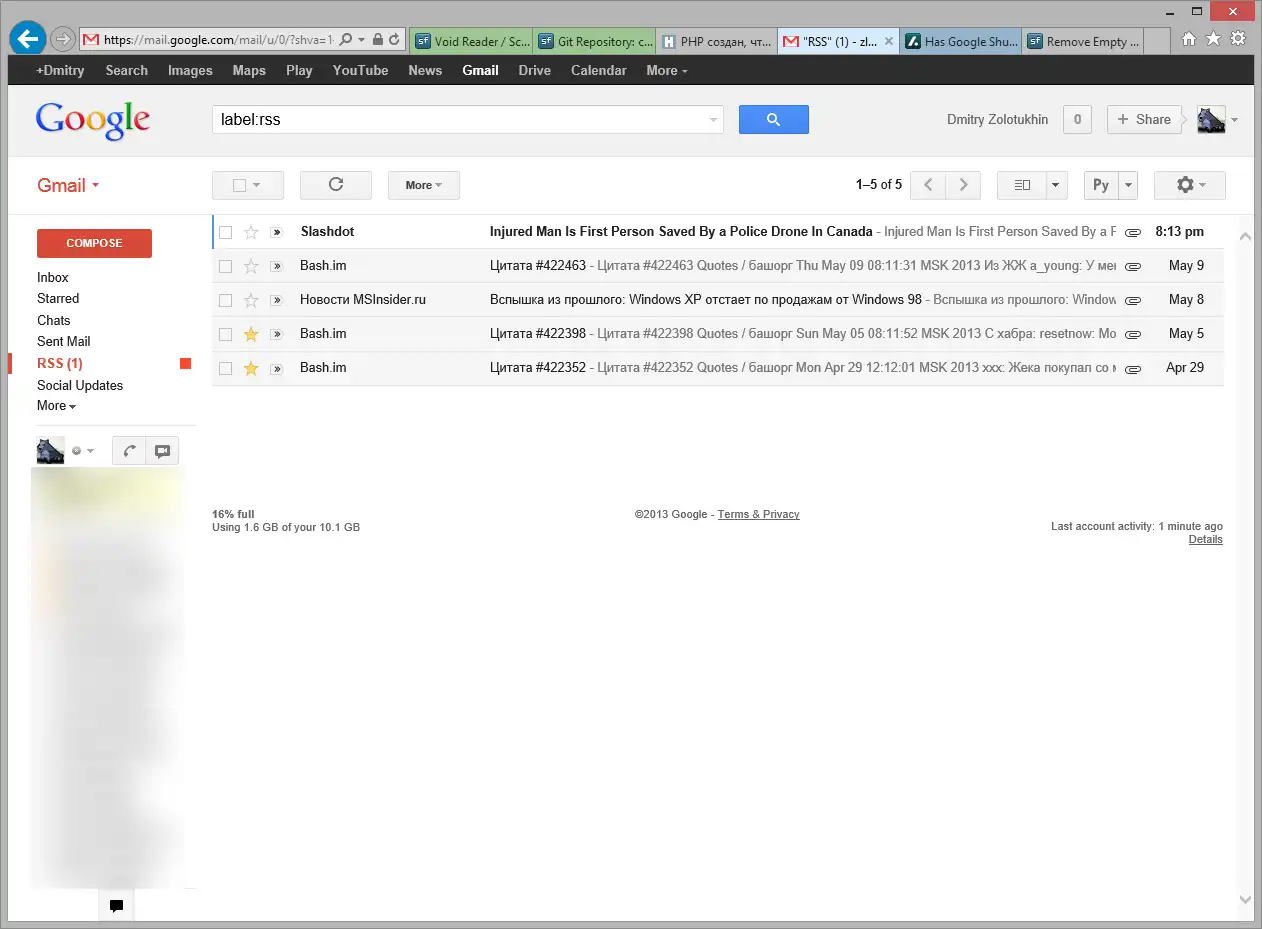Click attachment icon on Slashdot message

(1133, 232)
